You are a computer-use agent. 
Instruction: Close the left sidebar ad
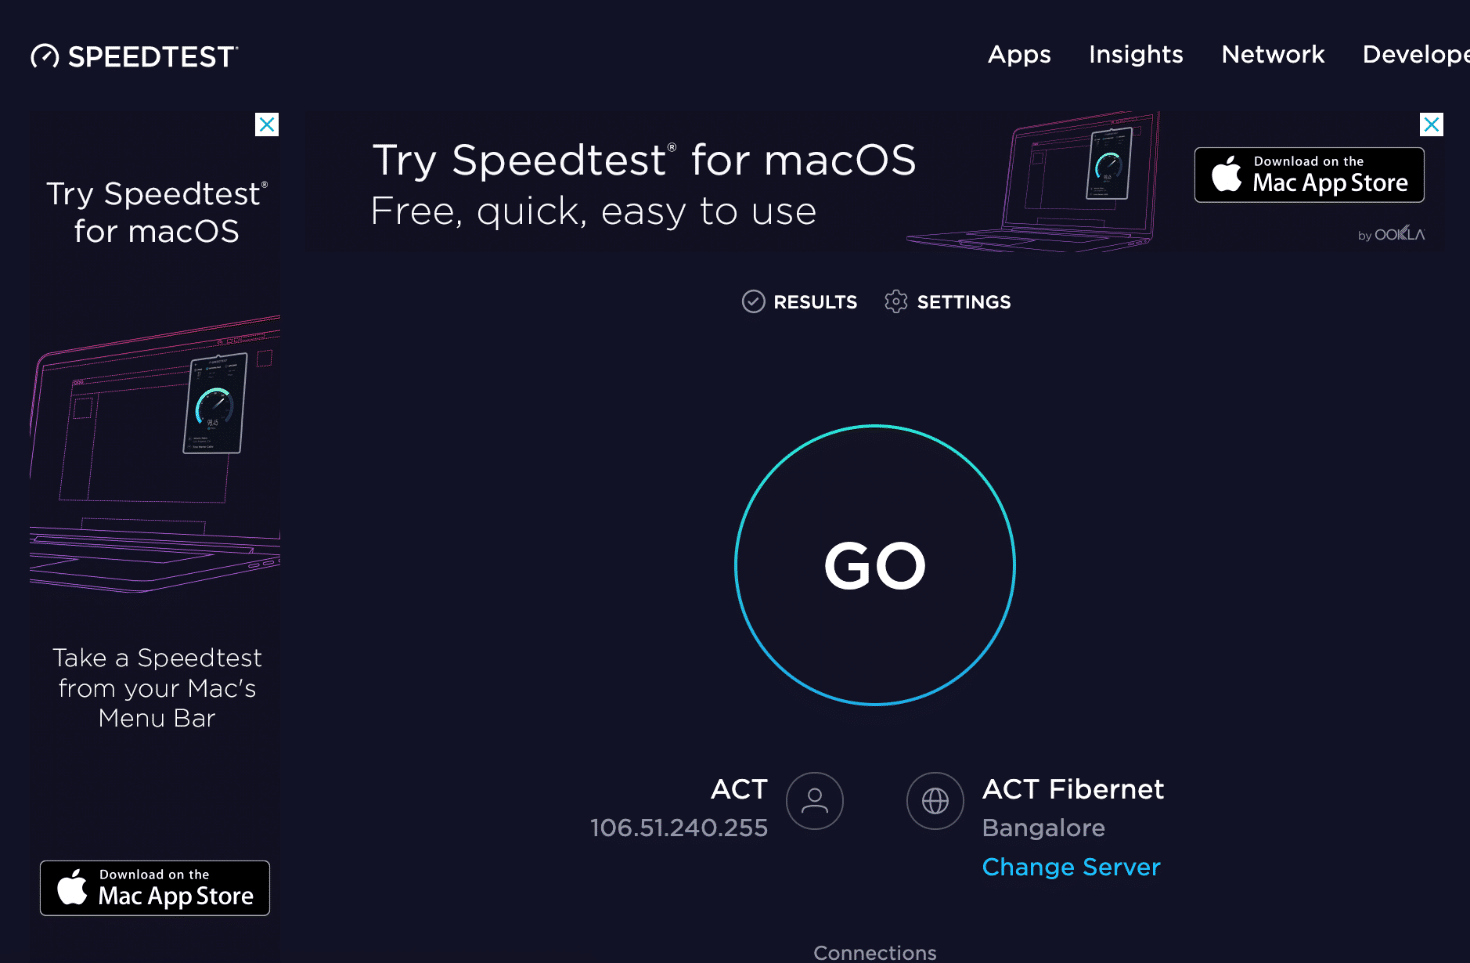pyautogui.click(x=267, y=125)
